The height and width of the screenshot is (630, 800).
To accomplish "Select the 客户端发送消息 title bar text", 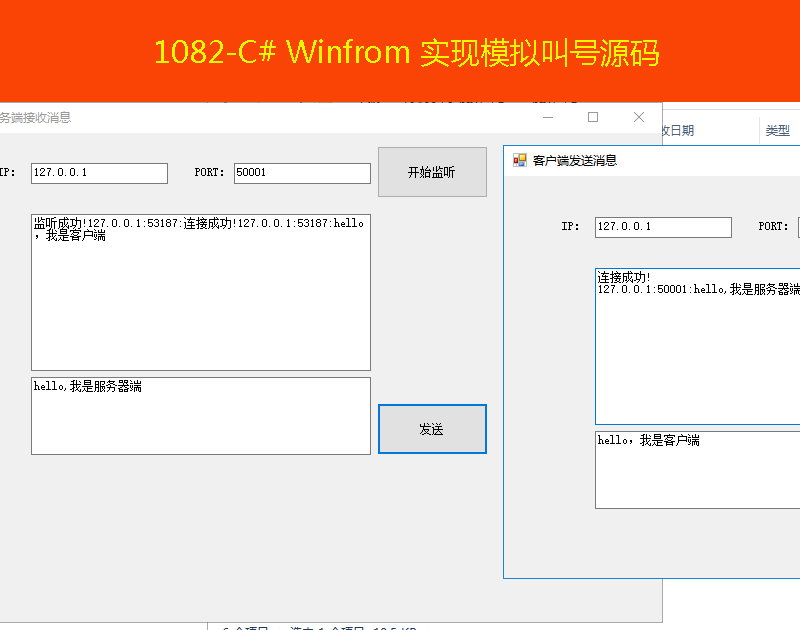I will (574, 161).
